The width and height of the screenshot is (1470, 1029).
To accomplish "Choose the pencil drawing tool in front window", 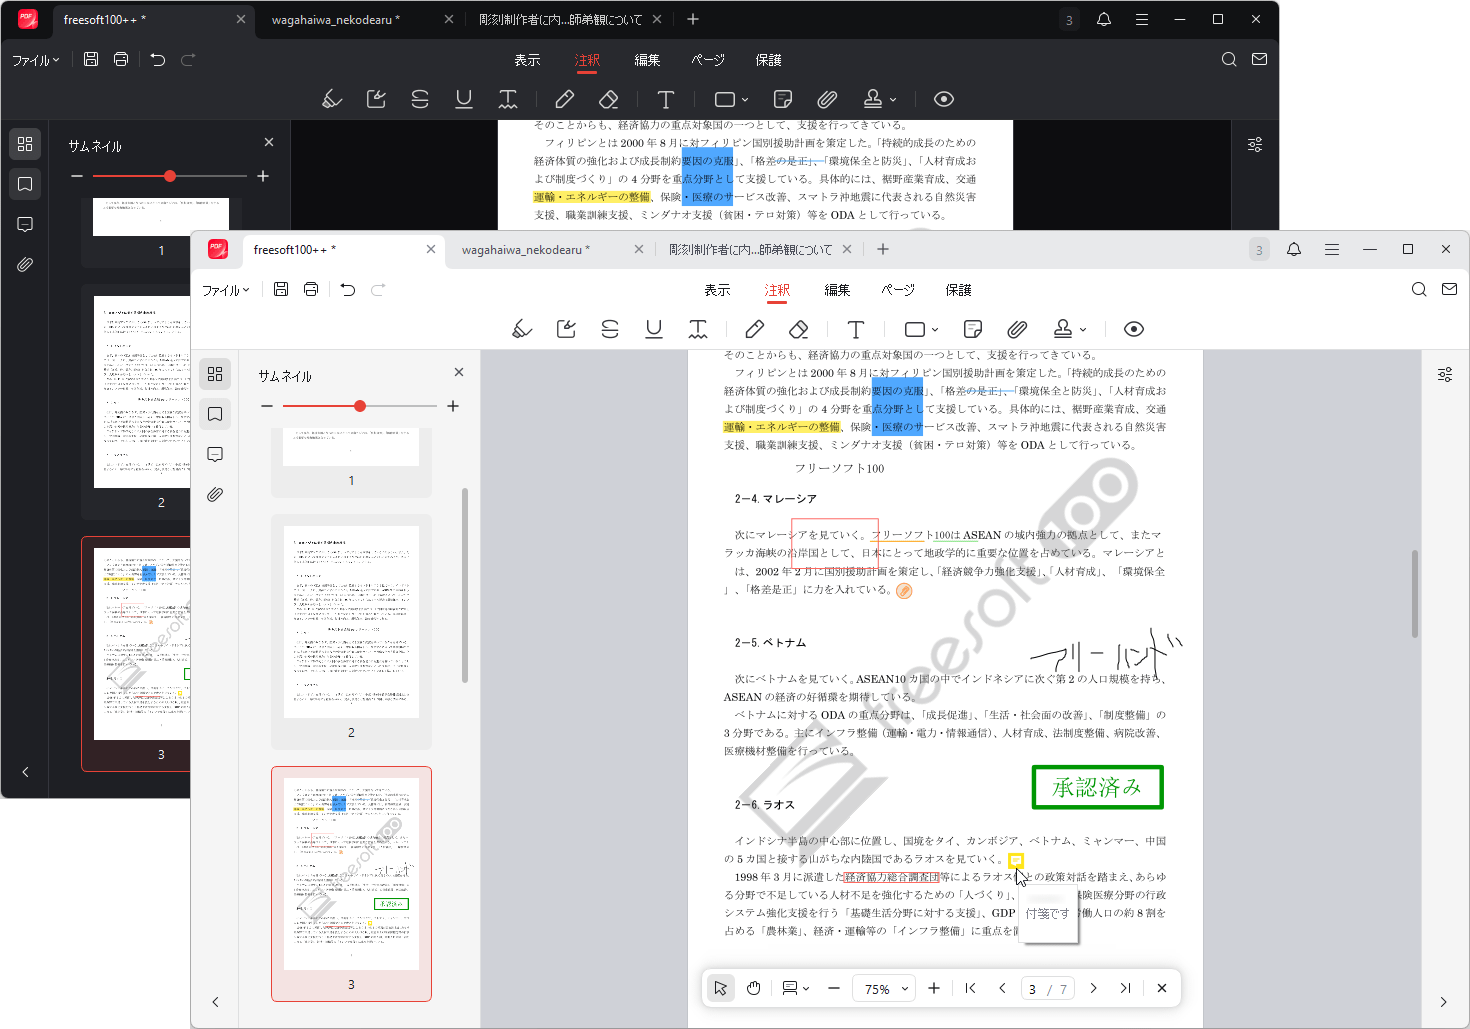I will [x=755, y=329].
